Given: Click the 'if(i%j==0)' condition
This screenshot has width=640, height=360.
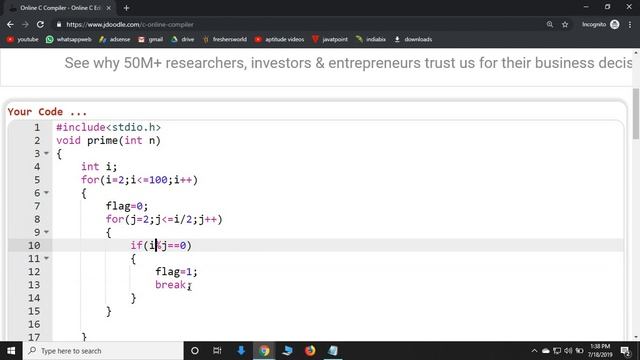Looking at the screenshot, I should [161, 245].
